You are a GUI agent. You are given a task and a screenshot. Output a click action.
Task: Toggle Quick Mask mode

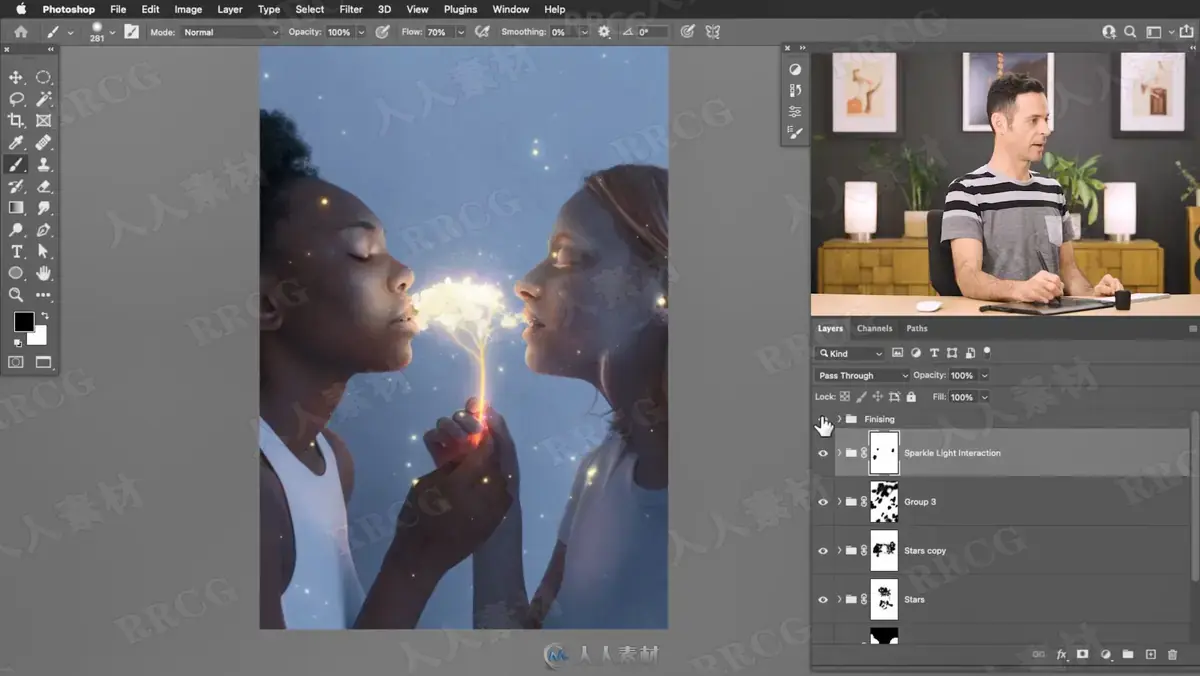(x=16, y=362)
